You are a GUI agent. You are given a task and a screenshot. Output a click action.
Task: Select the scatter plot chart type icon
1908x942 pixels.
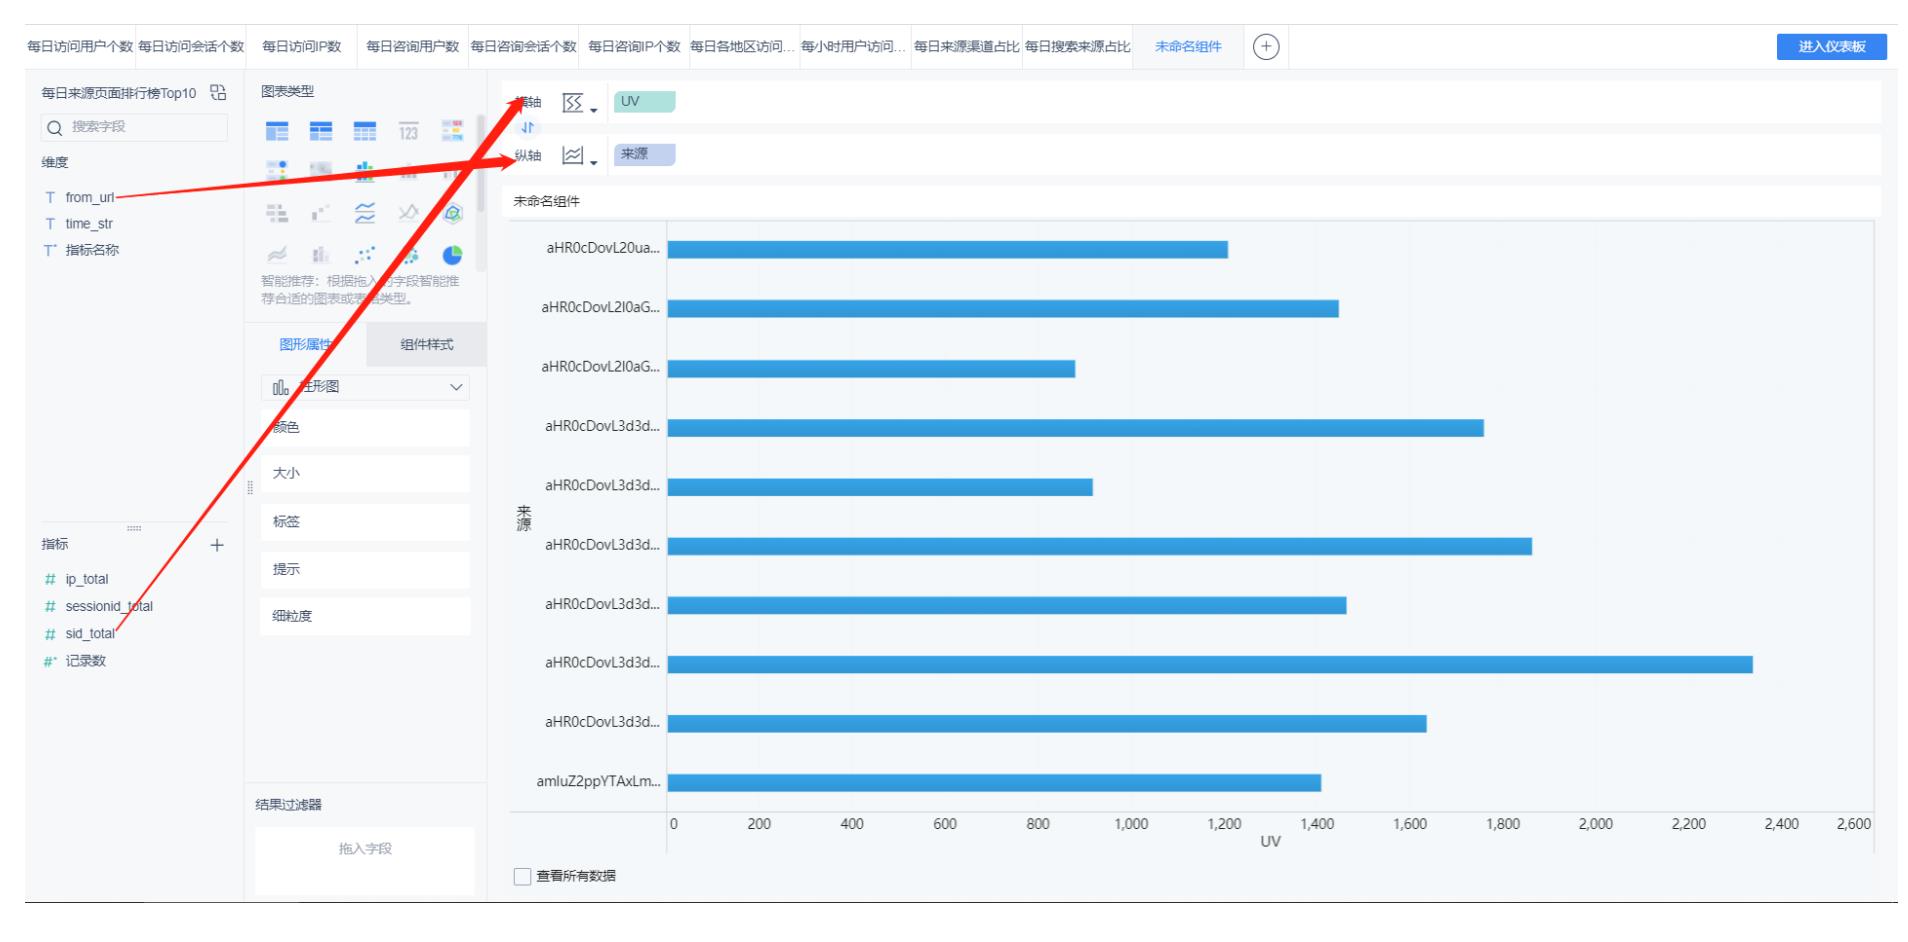coord(365,254)
